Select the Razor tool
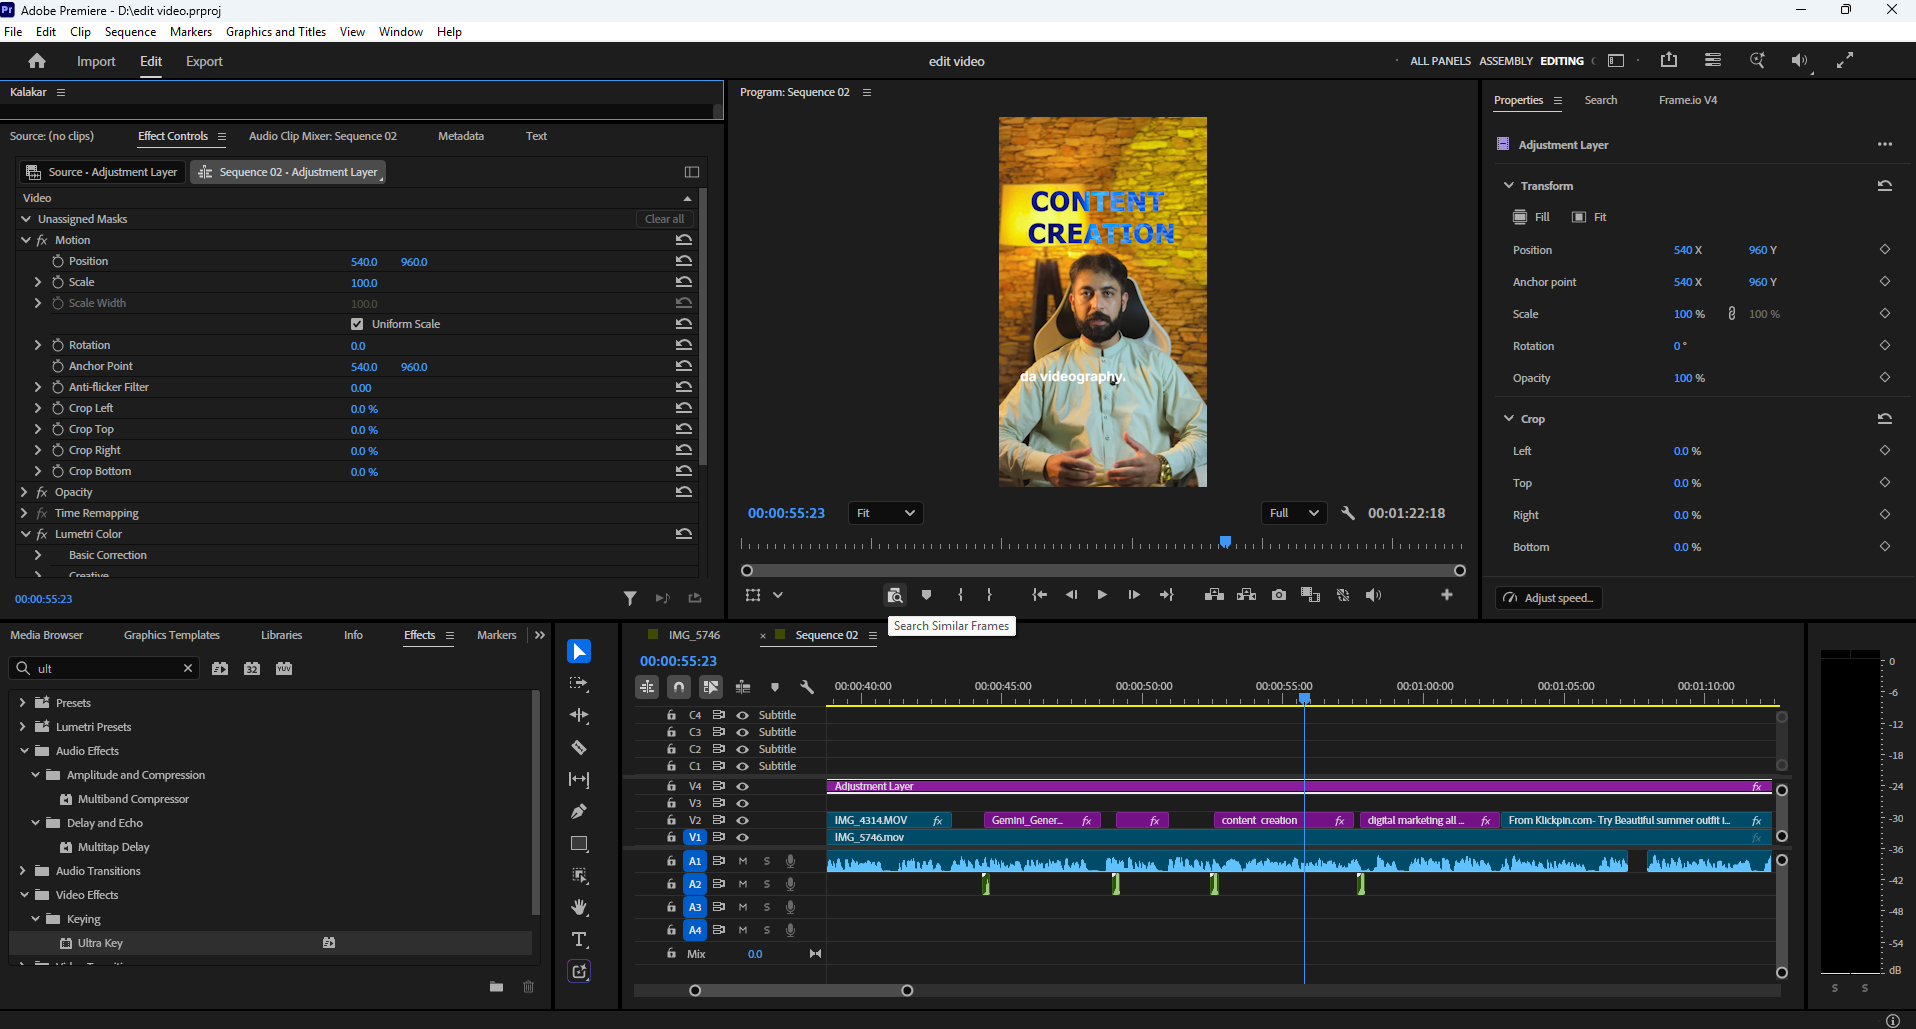The width and height of the screenshot is (1916, 1029). pyautogui.click(x=579, y=748)
